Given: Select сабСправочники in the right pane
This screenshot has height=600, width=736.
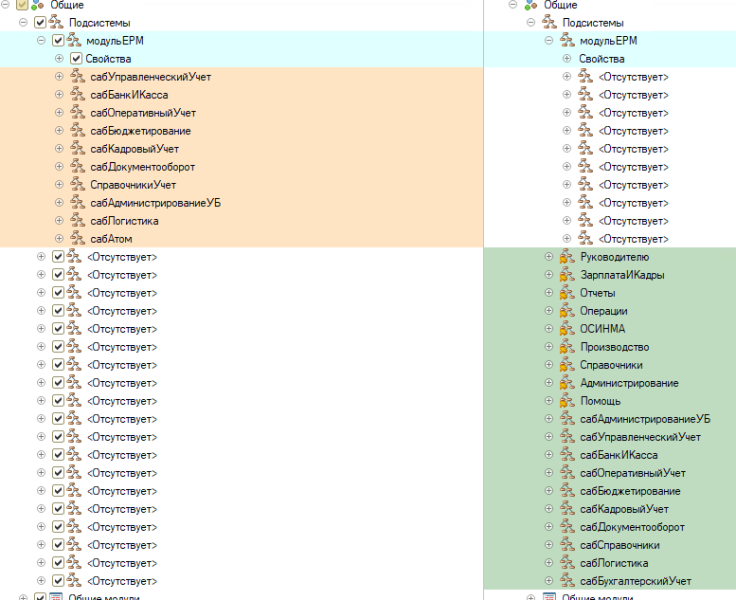Looking at the screenshot, I should [619, 545].
